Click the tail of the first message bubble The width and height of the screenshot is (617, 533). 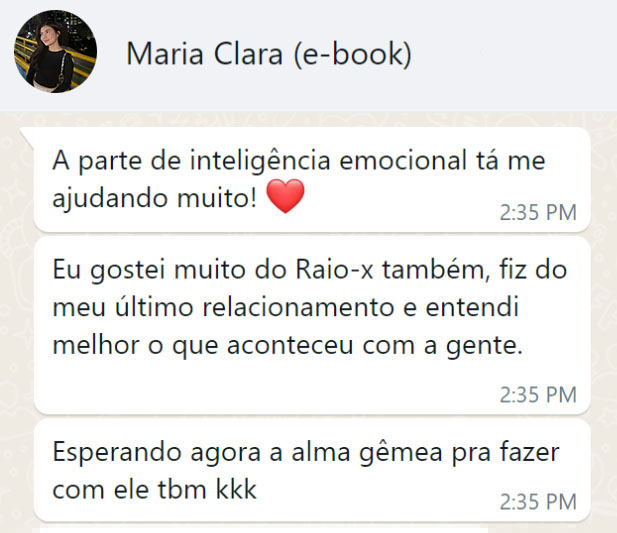[x=28, y=136]
